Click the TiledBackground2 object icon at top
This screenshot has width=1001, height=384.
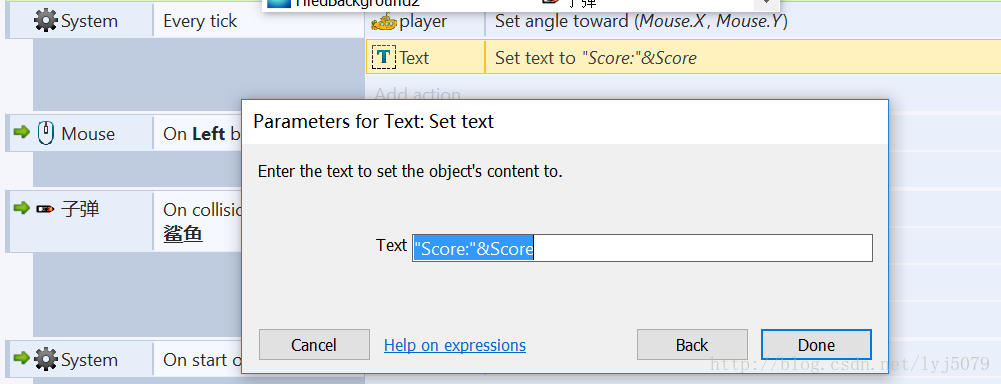click(x=279, y=3)
